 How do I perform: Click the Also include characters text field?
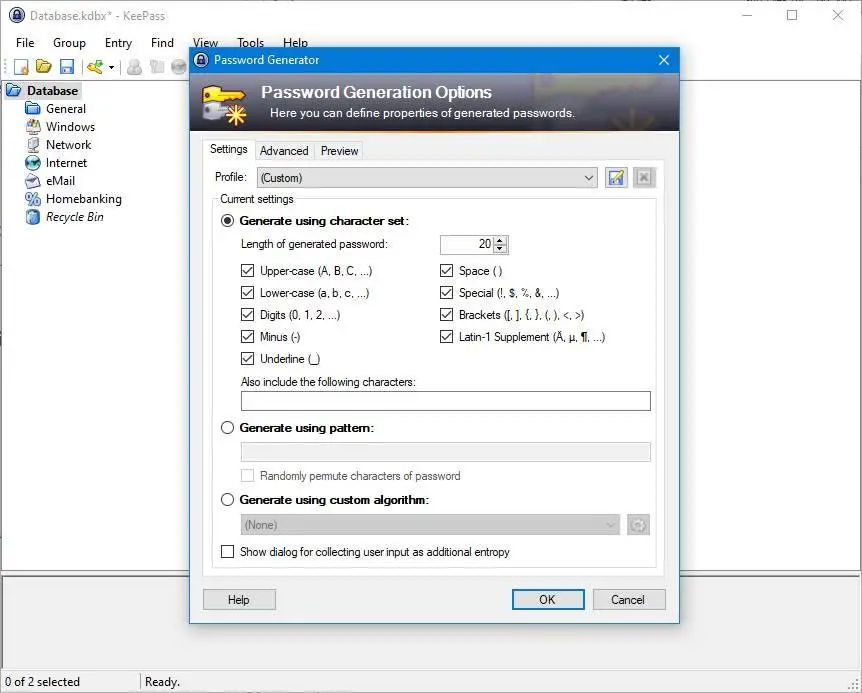pyautogui.click(x=446, y=401)
